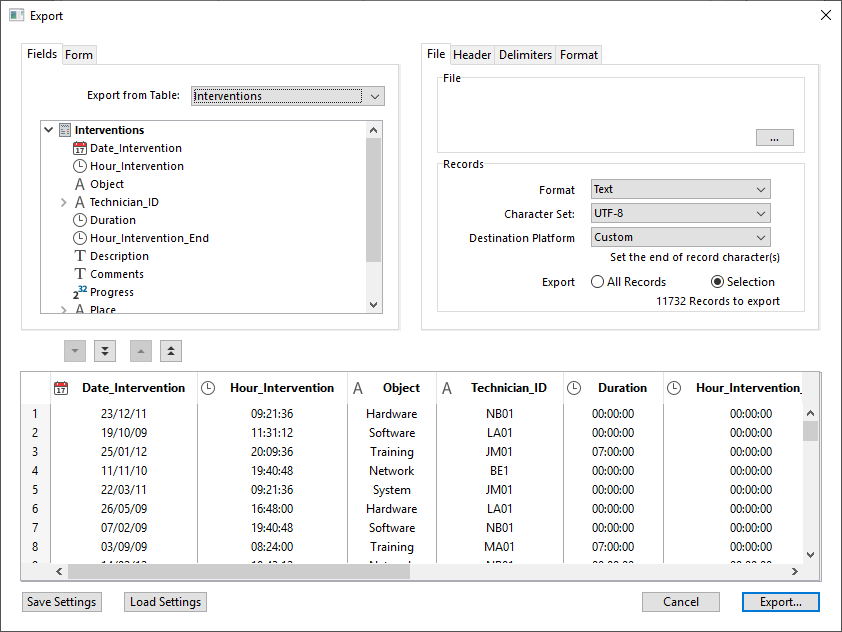The height and width of the screenshot is (632, 842).
Task: Click the clock icon beside Hour_Intervention_End
Action: pyautogui.click(x=80, y=238)
